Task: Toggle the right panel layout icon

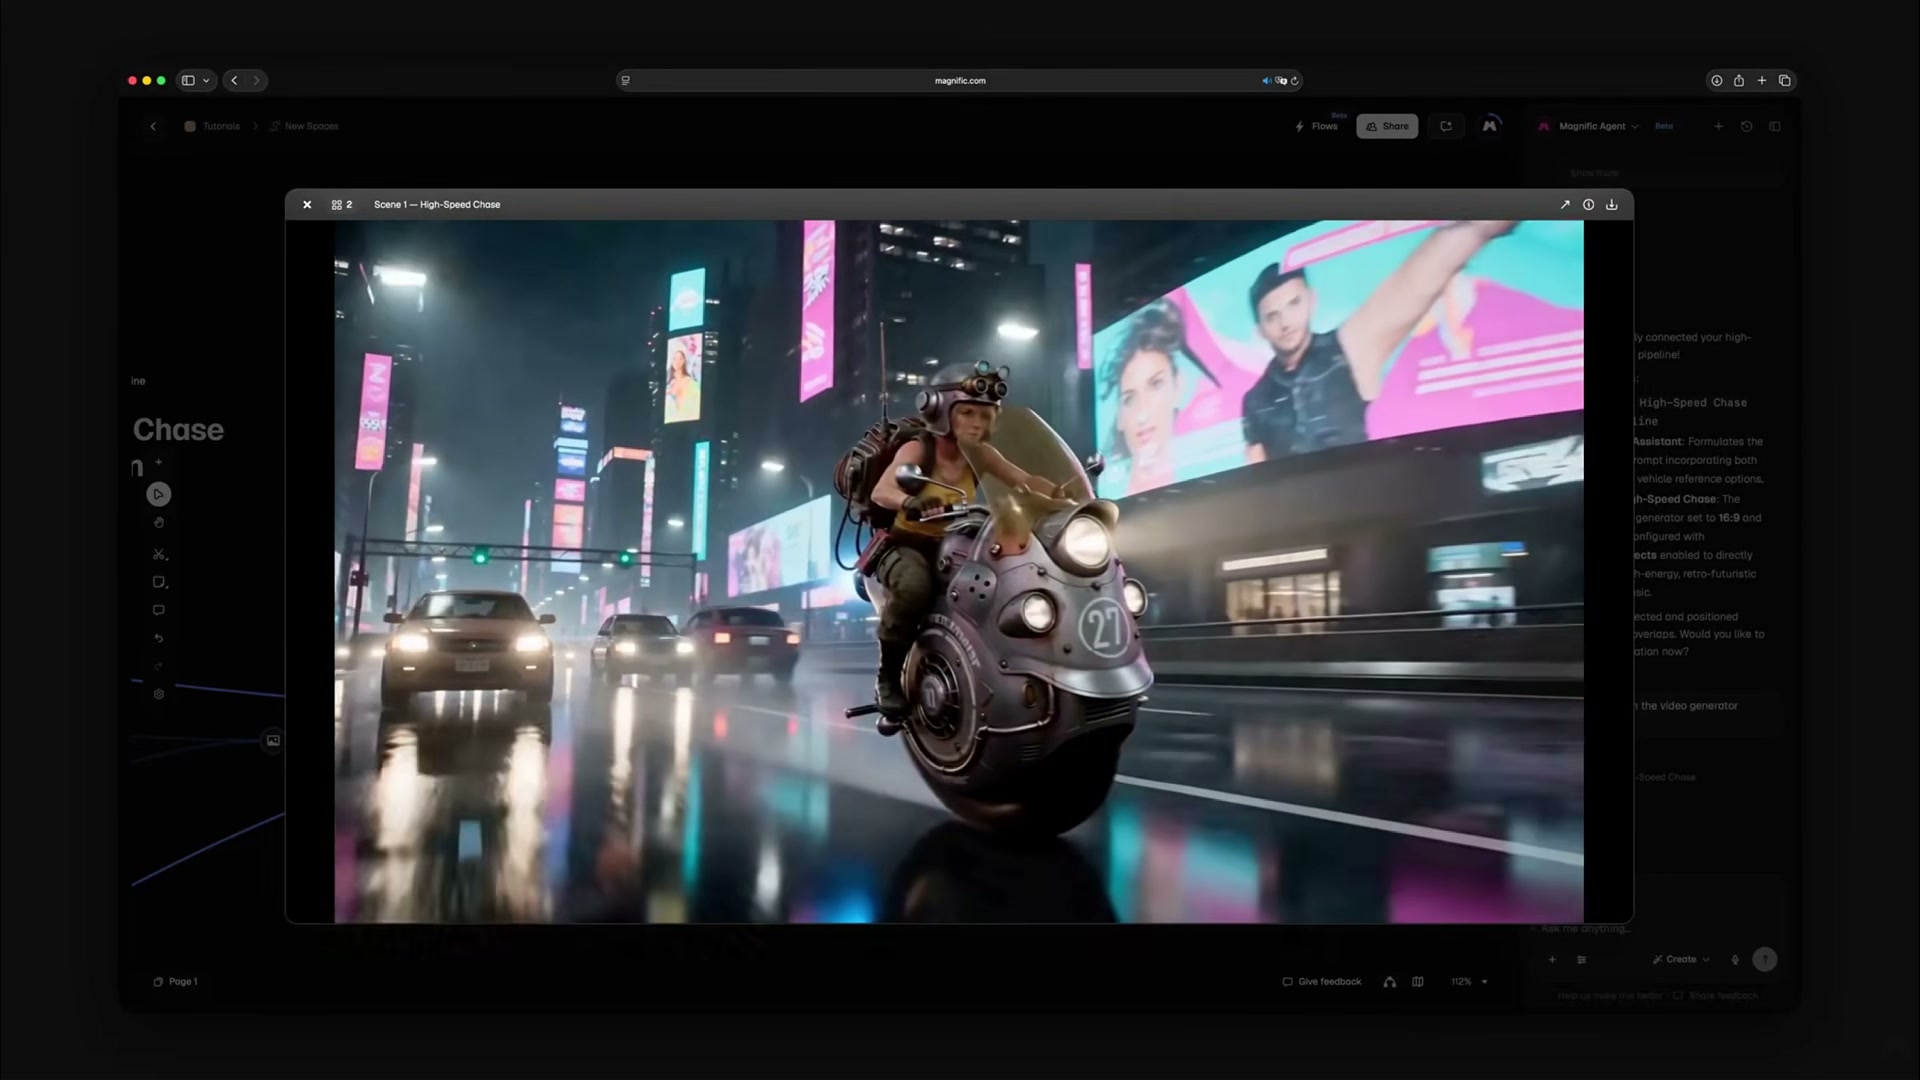Action: tap(1775, 126)
